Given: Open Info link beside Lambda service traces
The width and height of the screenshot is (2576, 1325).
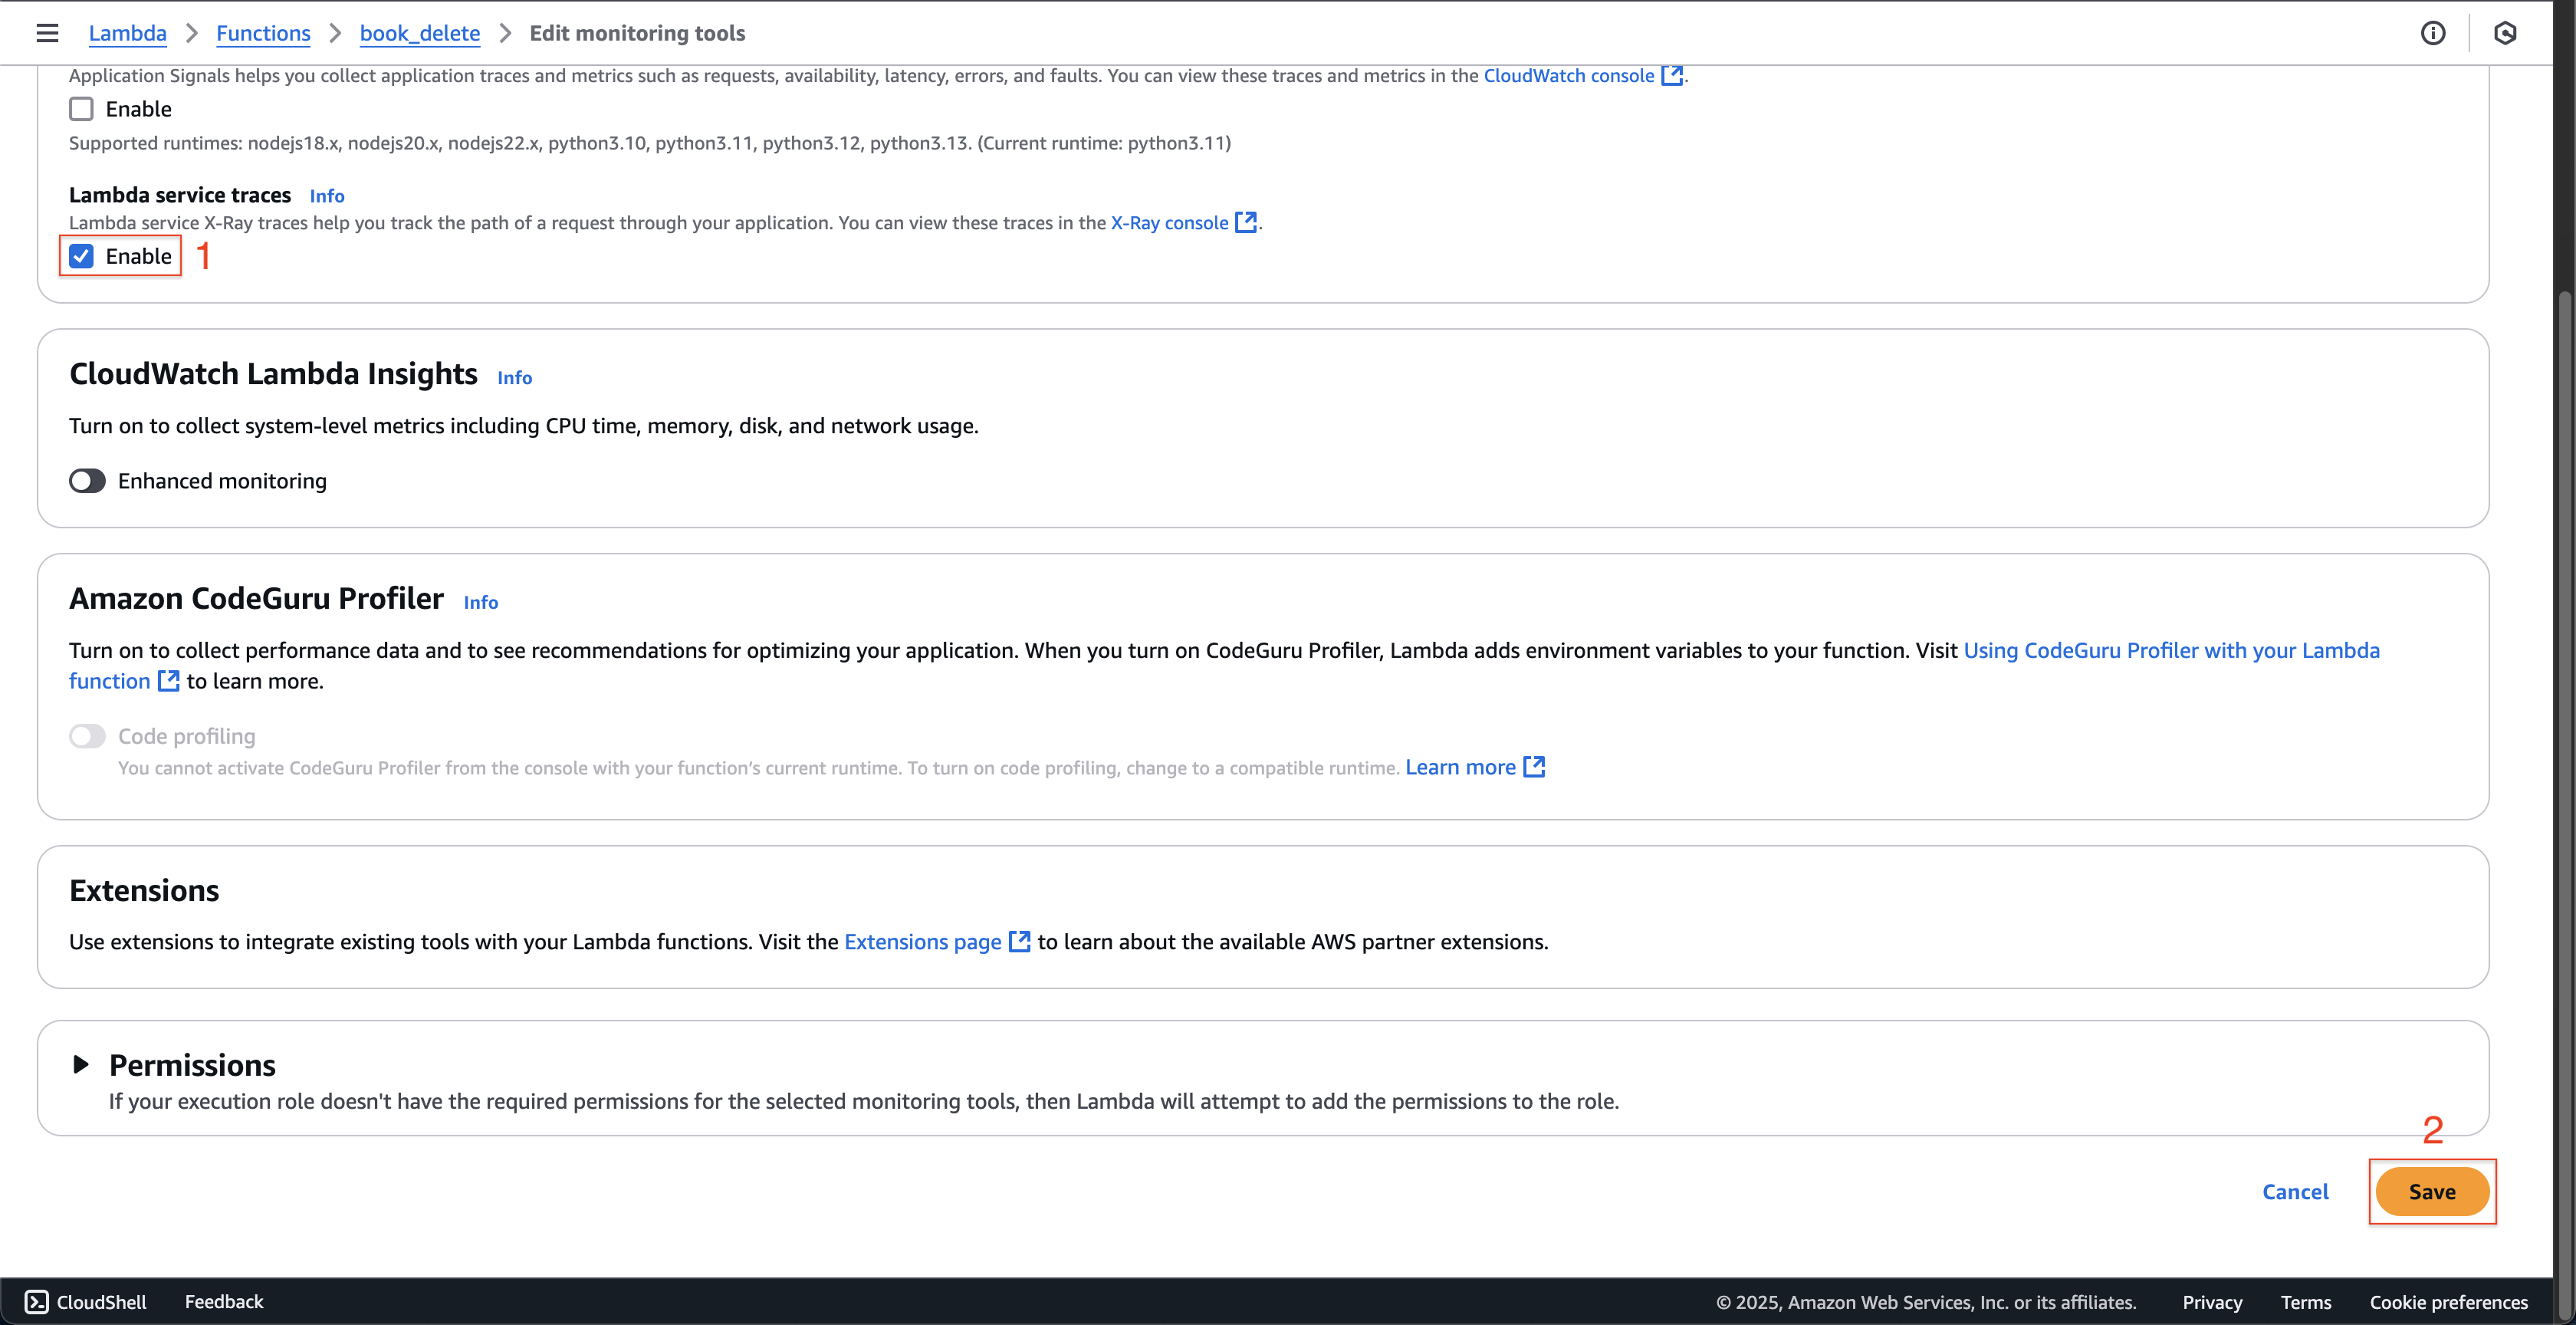Looking at the screenshot, I should (x=327, y=196).
